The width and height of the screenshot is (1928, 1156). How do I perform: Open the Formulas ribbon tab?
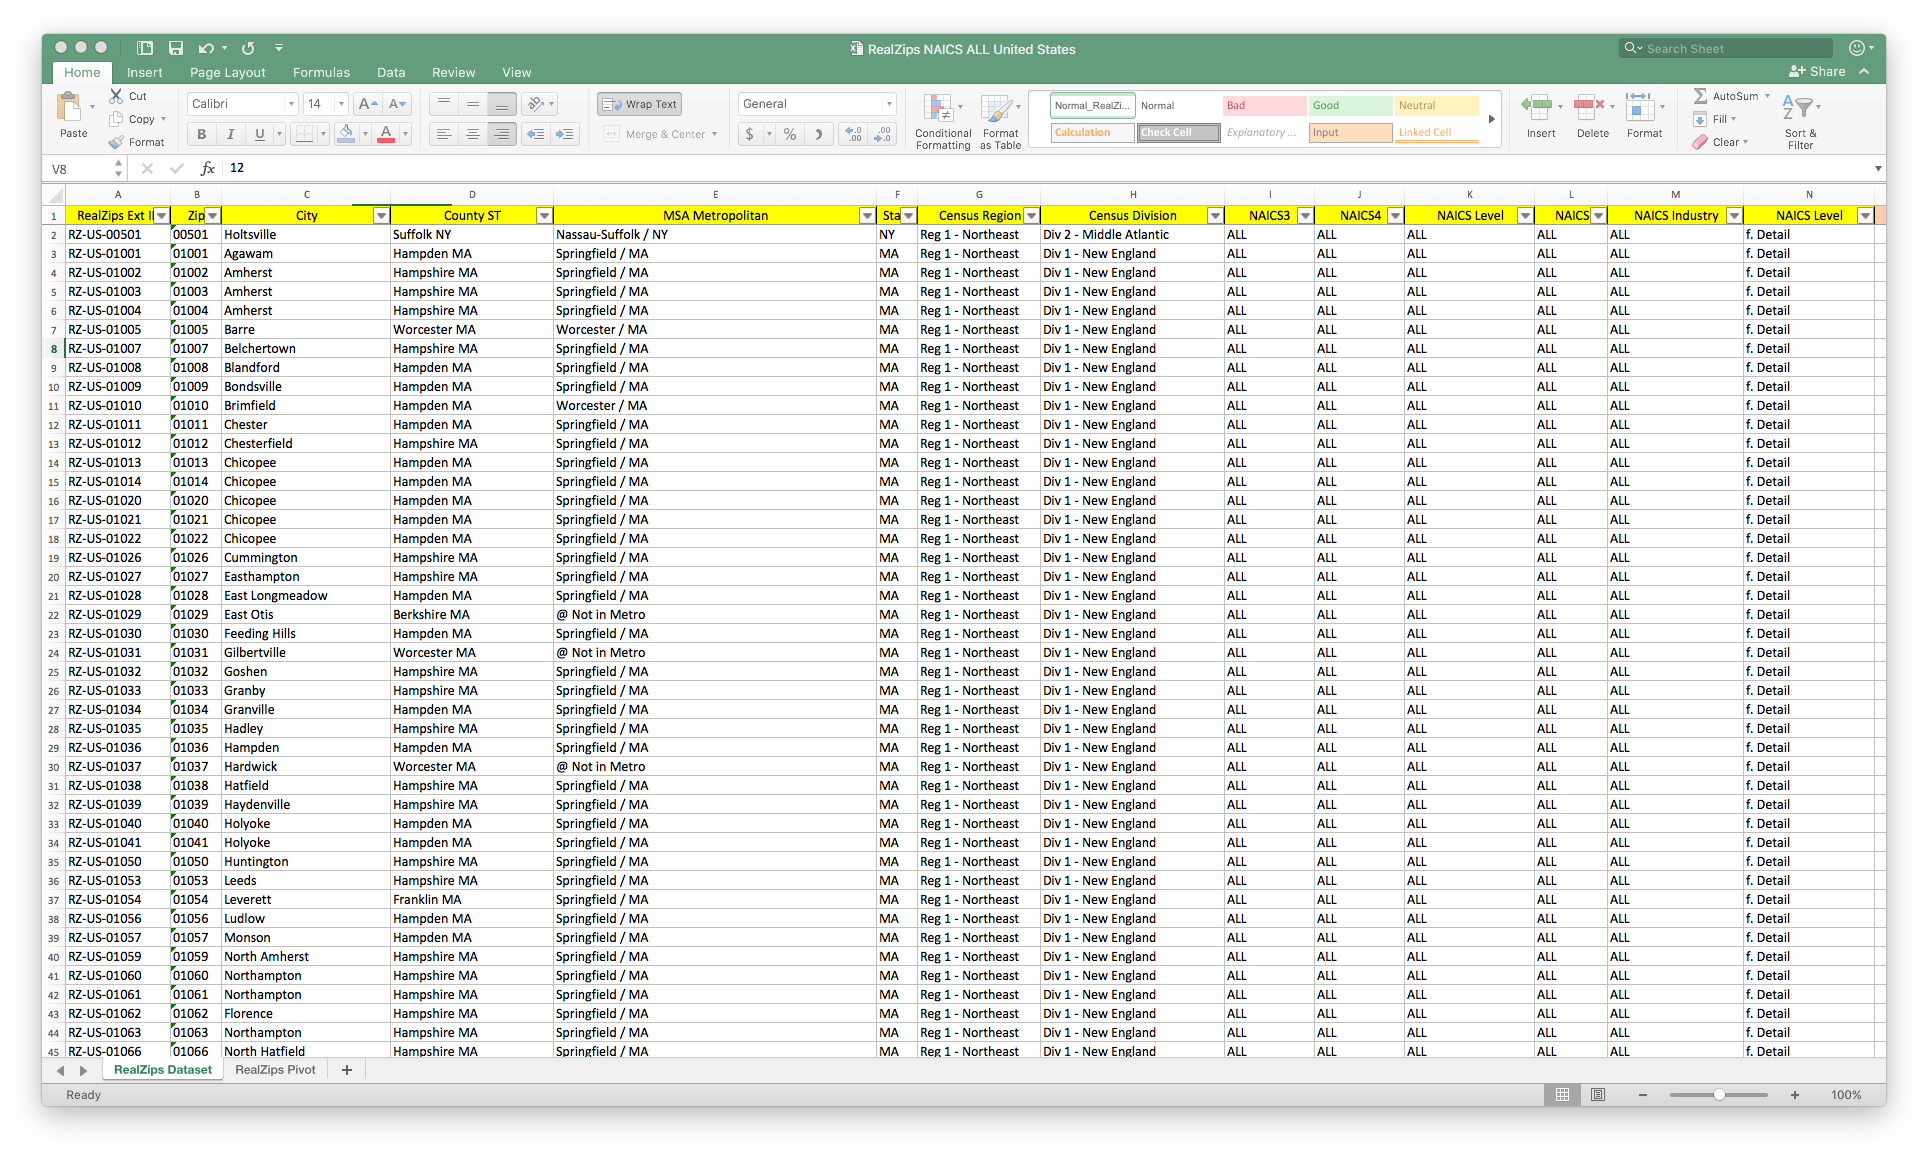(321, 72)
